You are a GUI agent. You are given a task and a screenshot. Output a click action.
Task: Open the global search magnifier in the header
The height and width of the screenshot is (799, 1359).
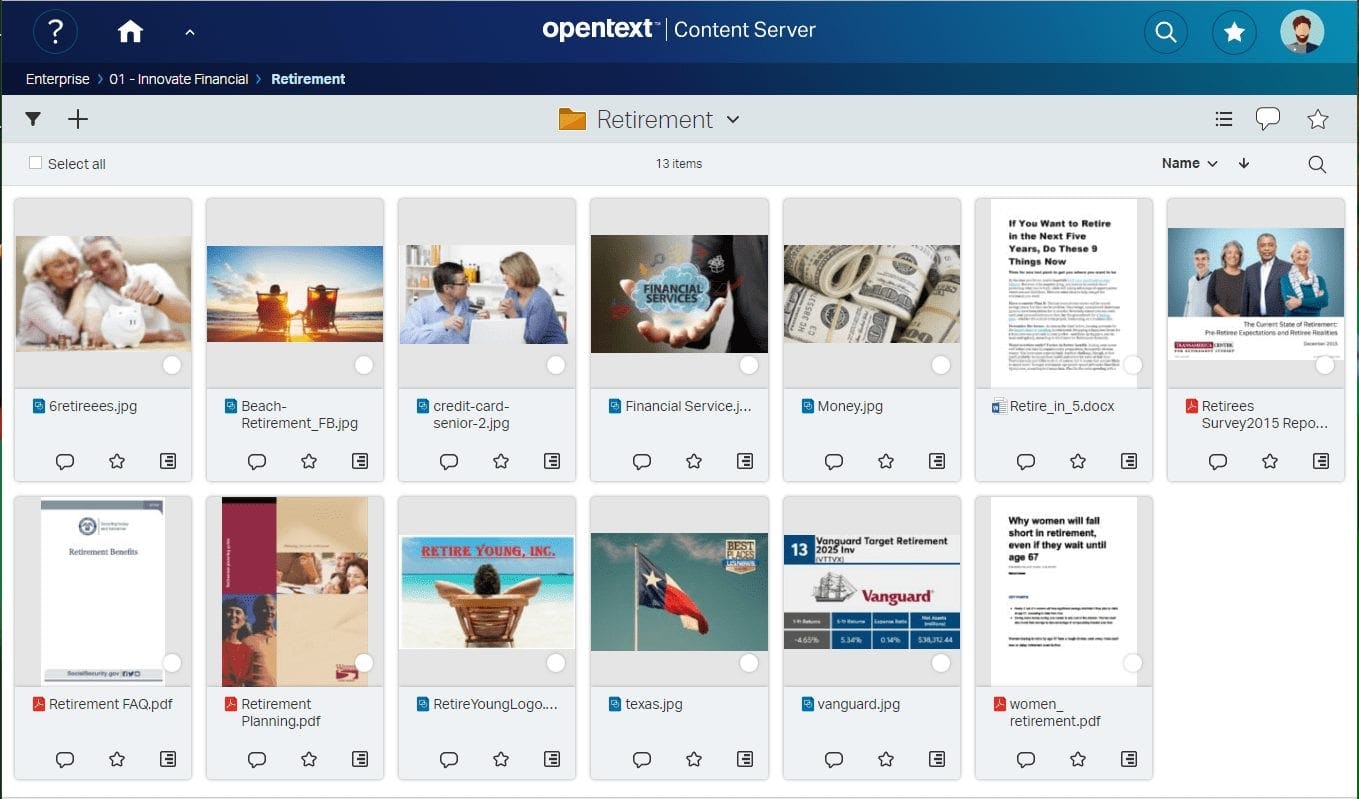click(1166, 31)
